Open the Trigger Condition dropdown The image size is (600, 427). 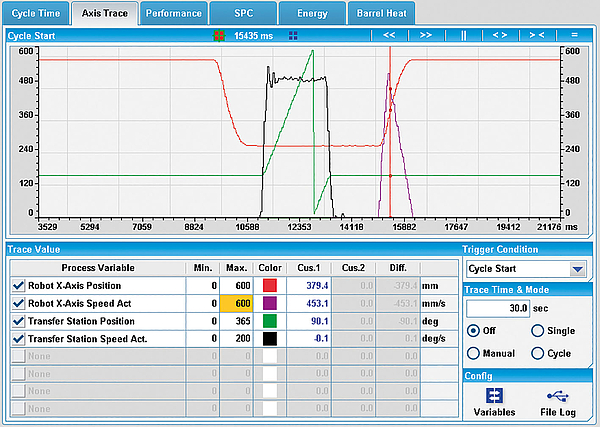click(576, 269)
